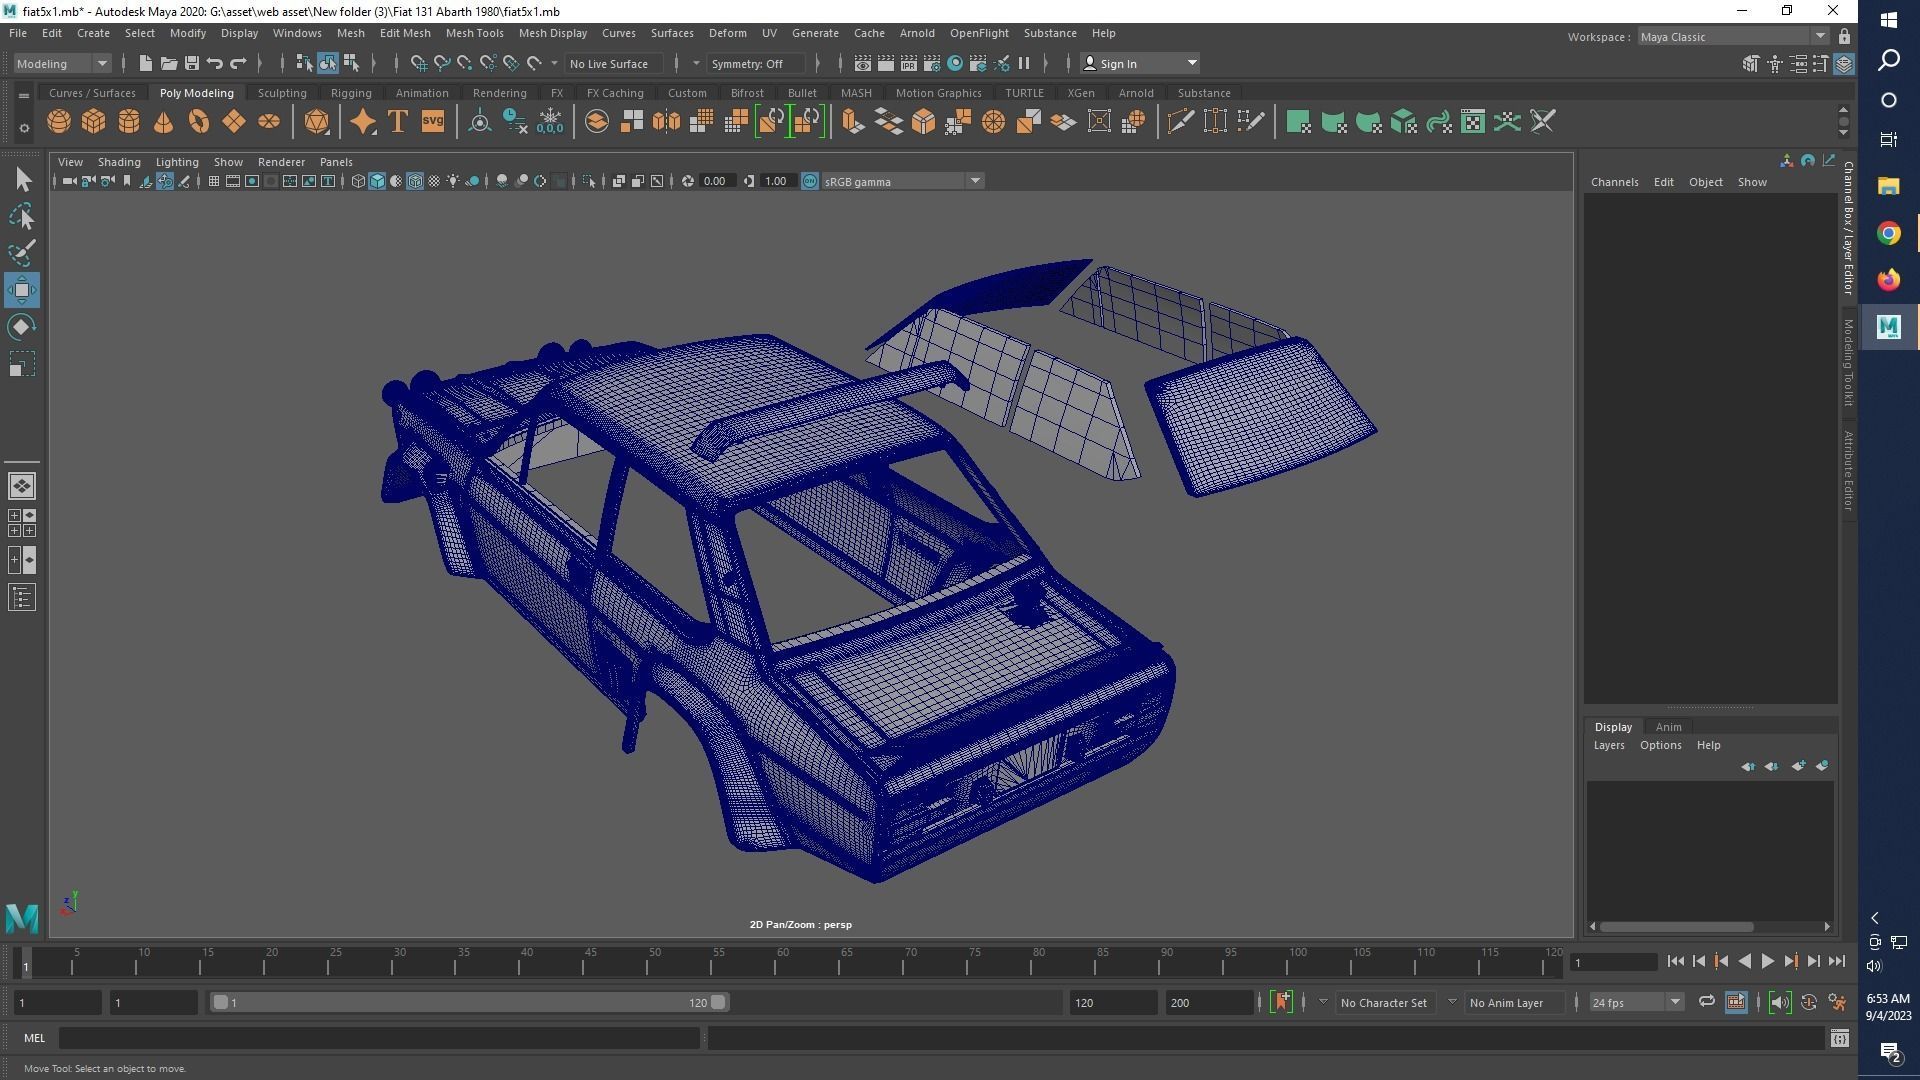Open the script editor icon
The image size is (1920, 1080).
(x=1839, y=1039)
